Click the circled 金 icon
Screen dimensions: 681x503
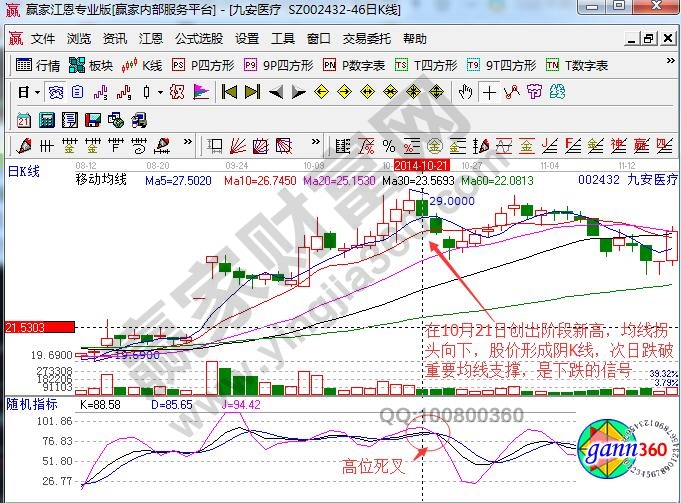435,146
